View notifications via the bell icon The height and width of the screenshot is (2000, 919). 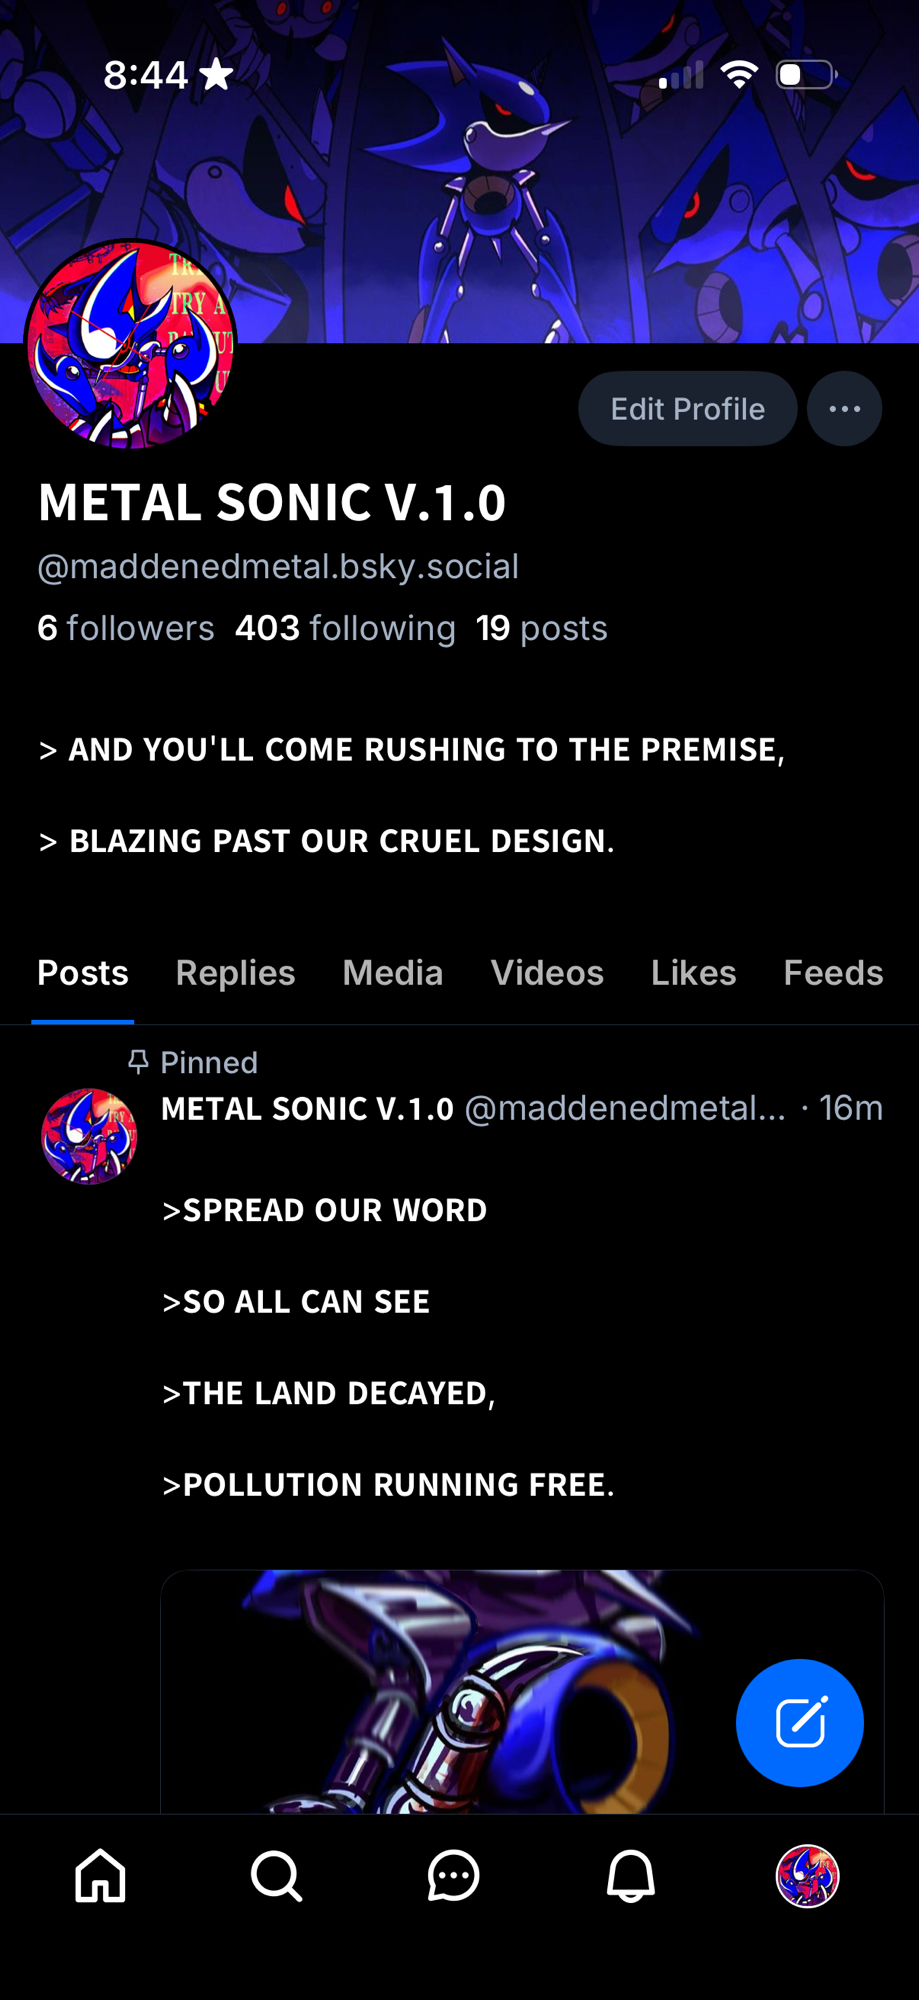630,1875
